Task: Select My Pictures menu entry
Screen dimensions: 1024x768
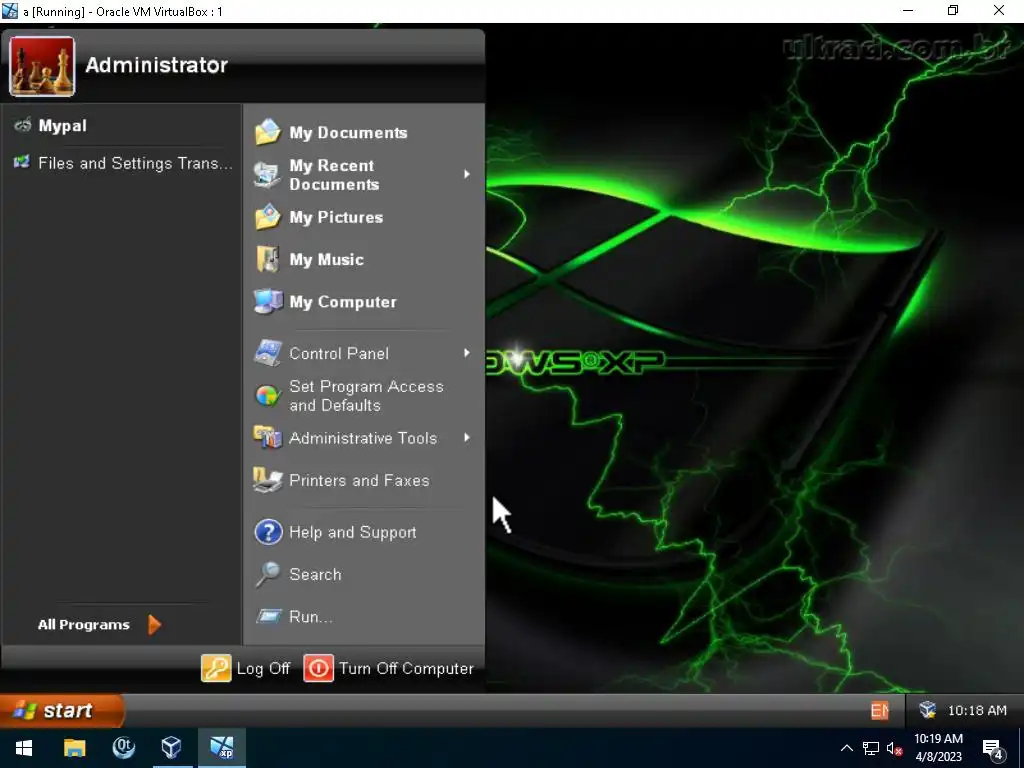Action: click(x=362, y=217)
